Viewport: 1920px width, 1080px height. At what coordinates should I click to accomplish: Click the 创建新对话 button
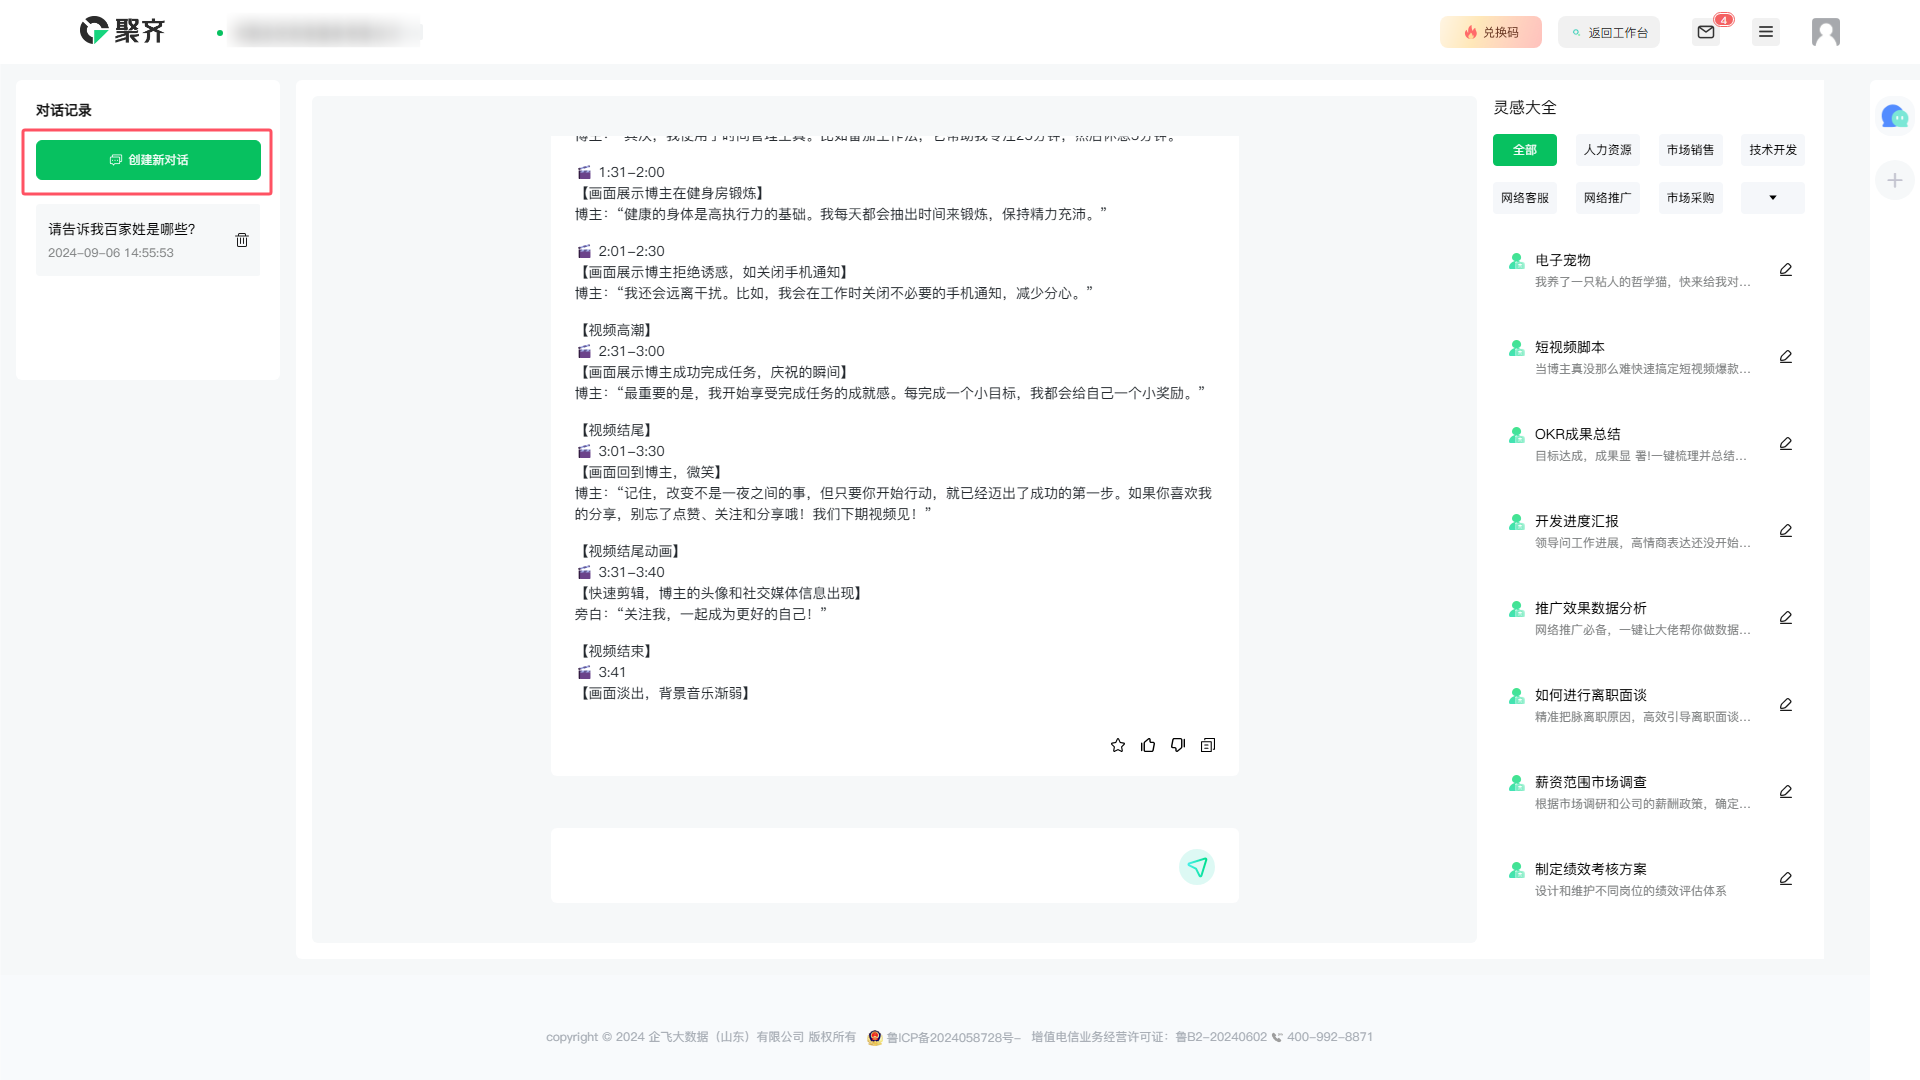(148, 160)
